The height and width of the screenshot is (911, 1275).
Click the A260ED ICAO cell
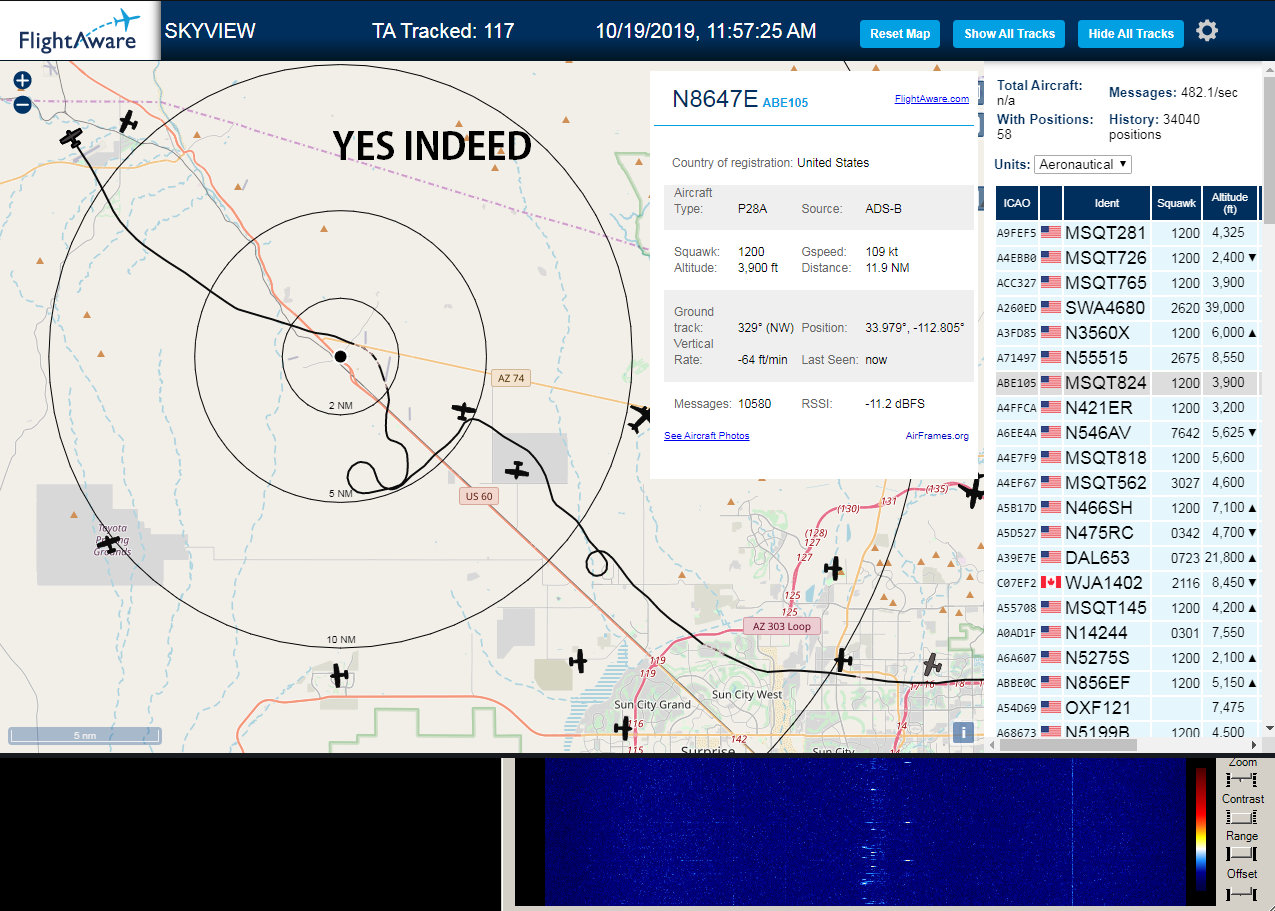click(x=1016, y=307)
